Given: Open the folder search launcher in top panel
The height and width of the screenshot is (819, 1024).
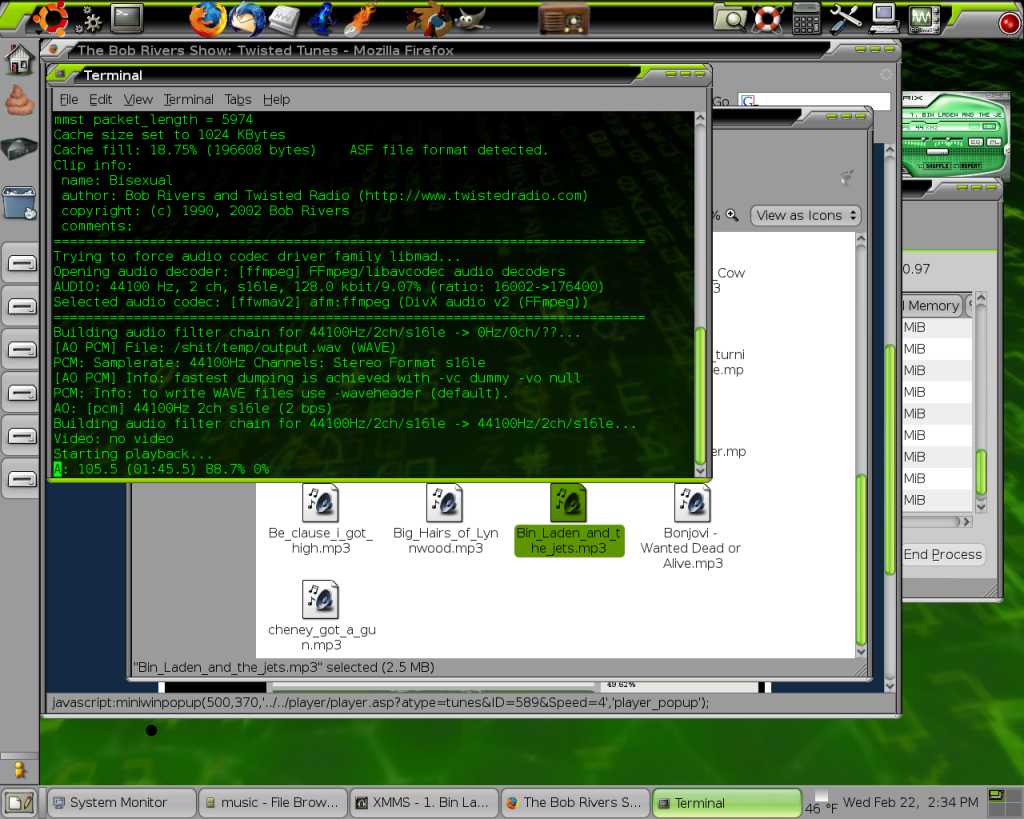Looking at the screenshot, I should click(x=729, y=18).
